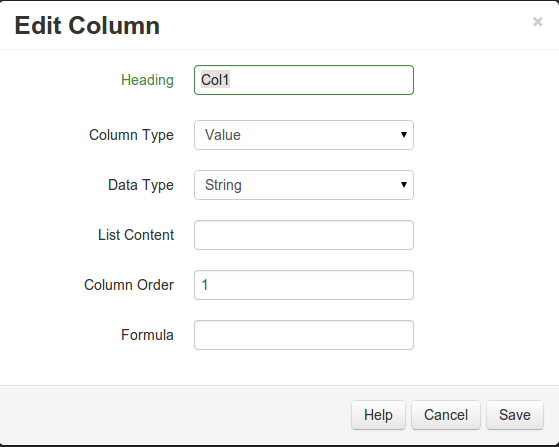Click the Column Order field
559x447 pixels.
click(304, 285)
